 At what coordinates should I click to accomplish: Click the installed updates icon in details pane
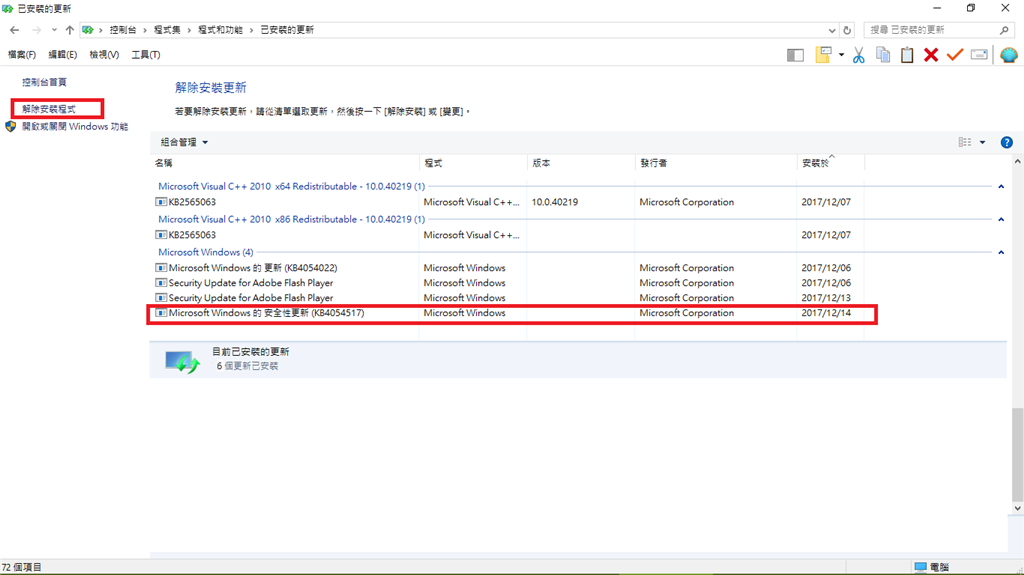182,361
